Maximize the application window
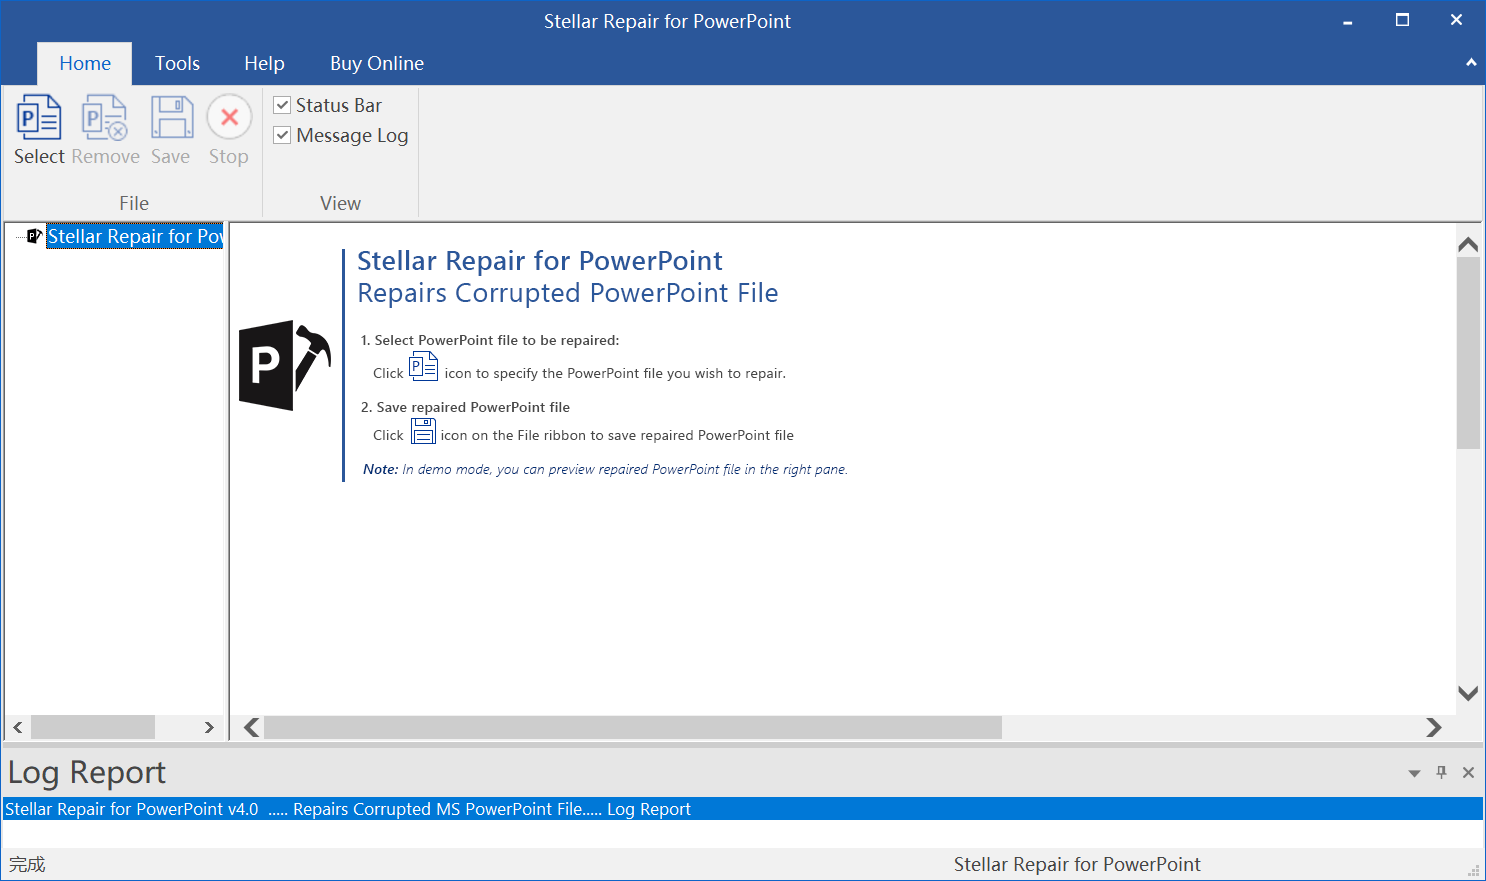This screenshot has height=881, width=1486. pos(1402,20)
